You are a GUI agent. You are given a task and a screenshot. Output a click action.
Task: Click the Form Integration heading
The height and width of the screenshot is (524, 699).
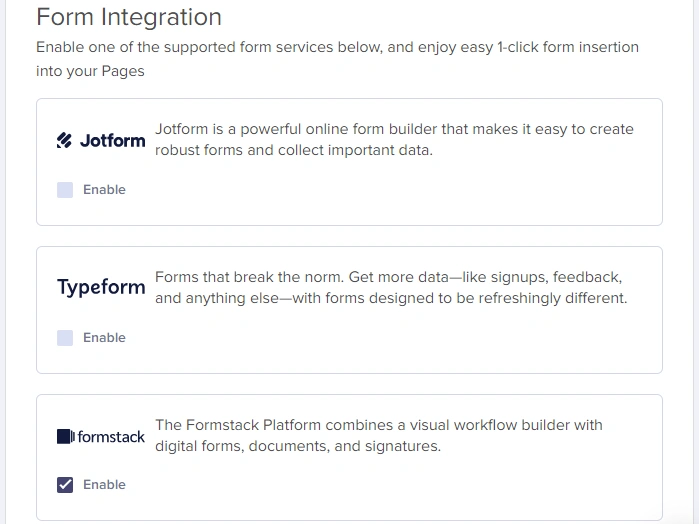tap(129, 17)
